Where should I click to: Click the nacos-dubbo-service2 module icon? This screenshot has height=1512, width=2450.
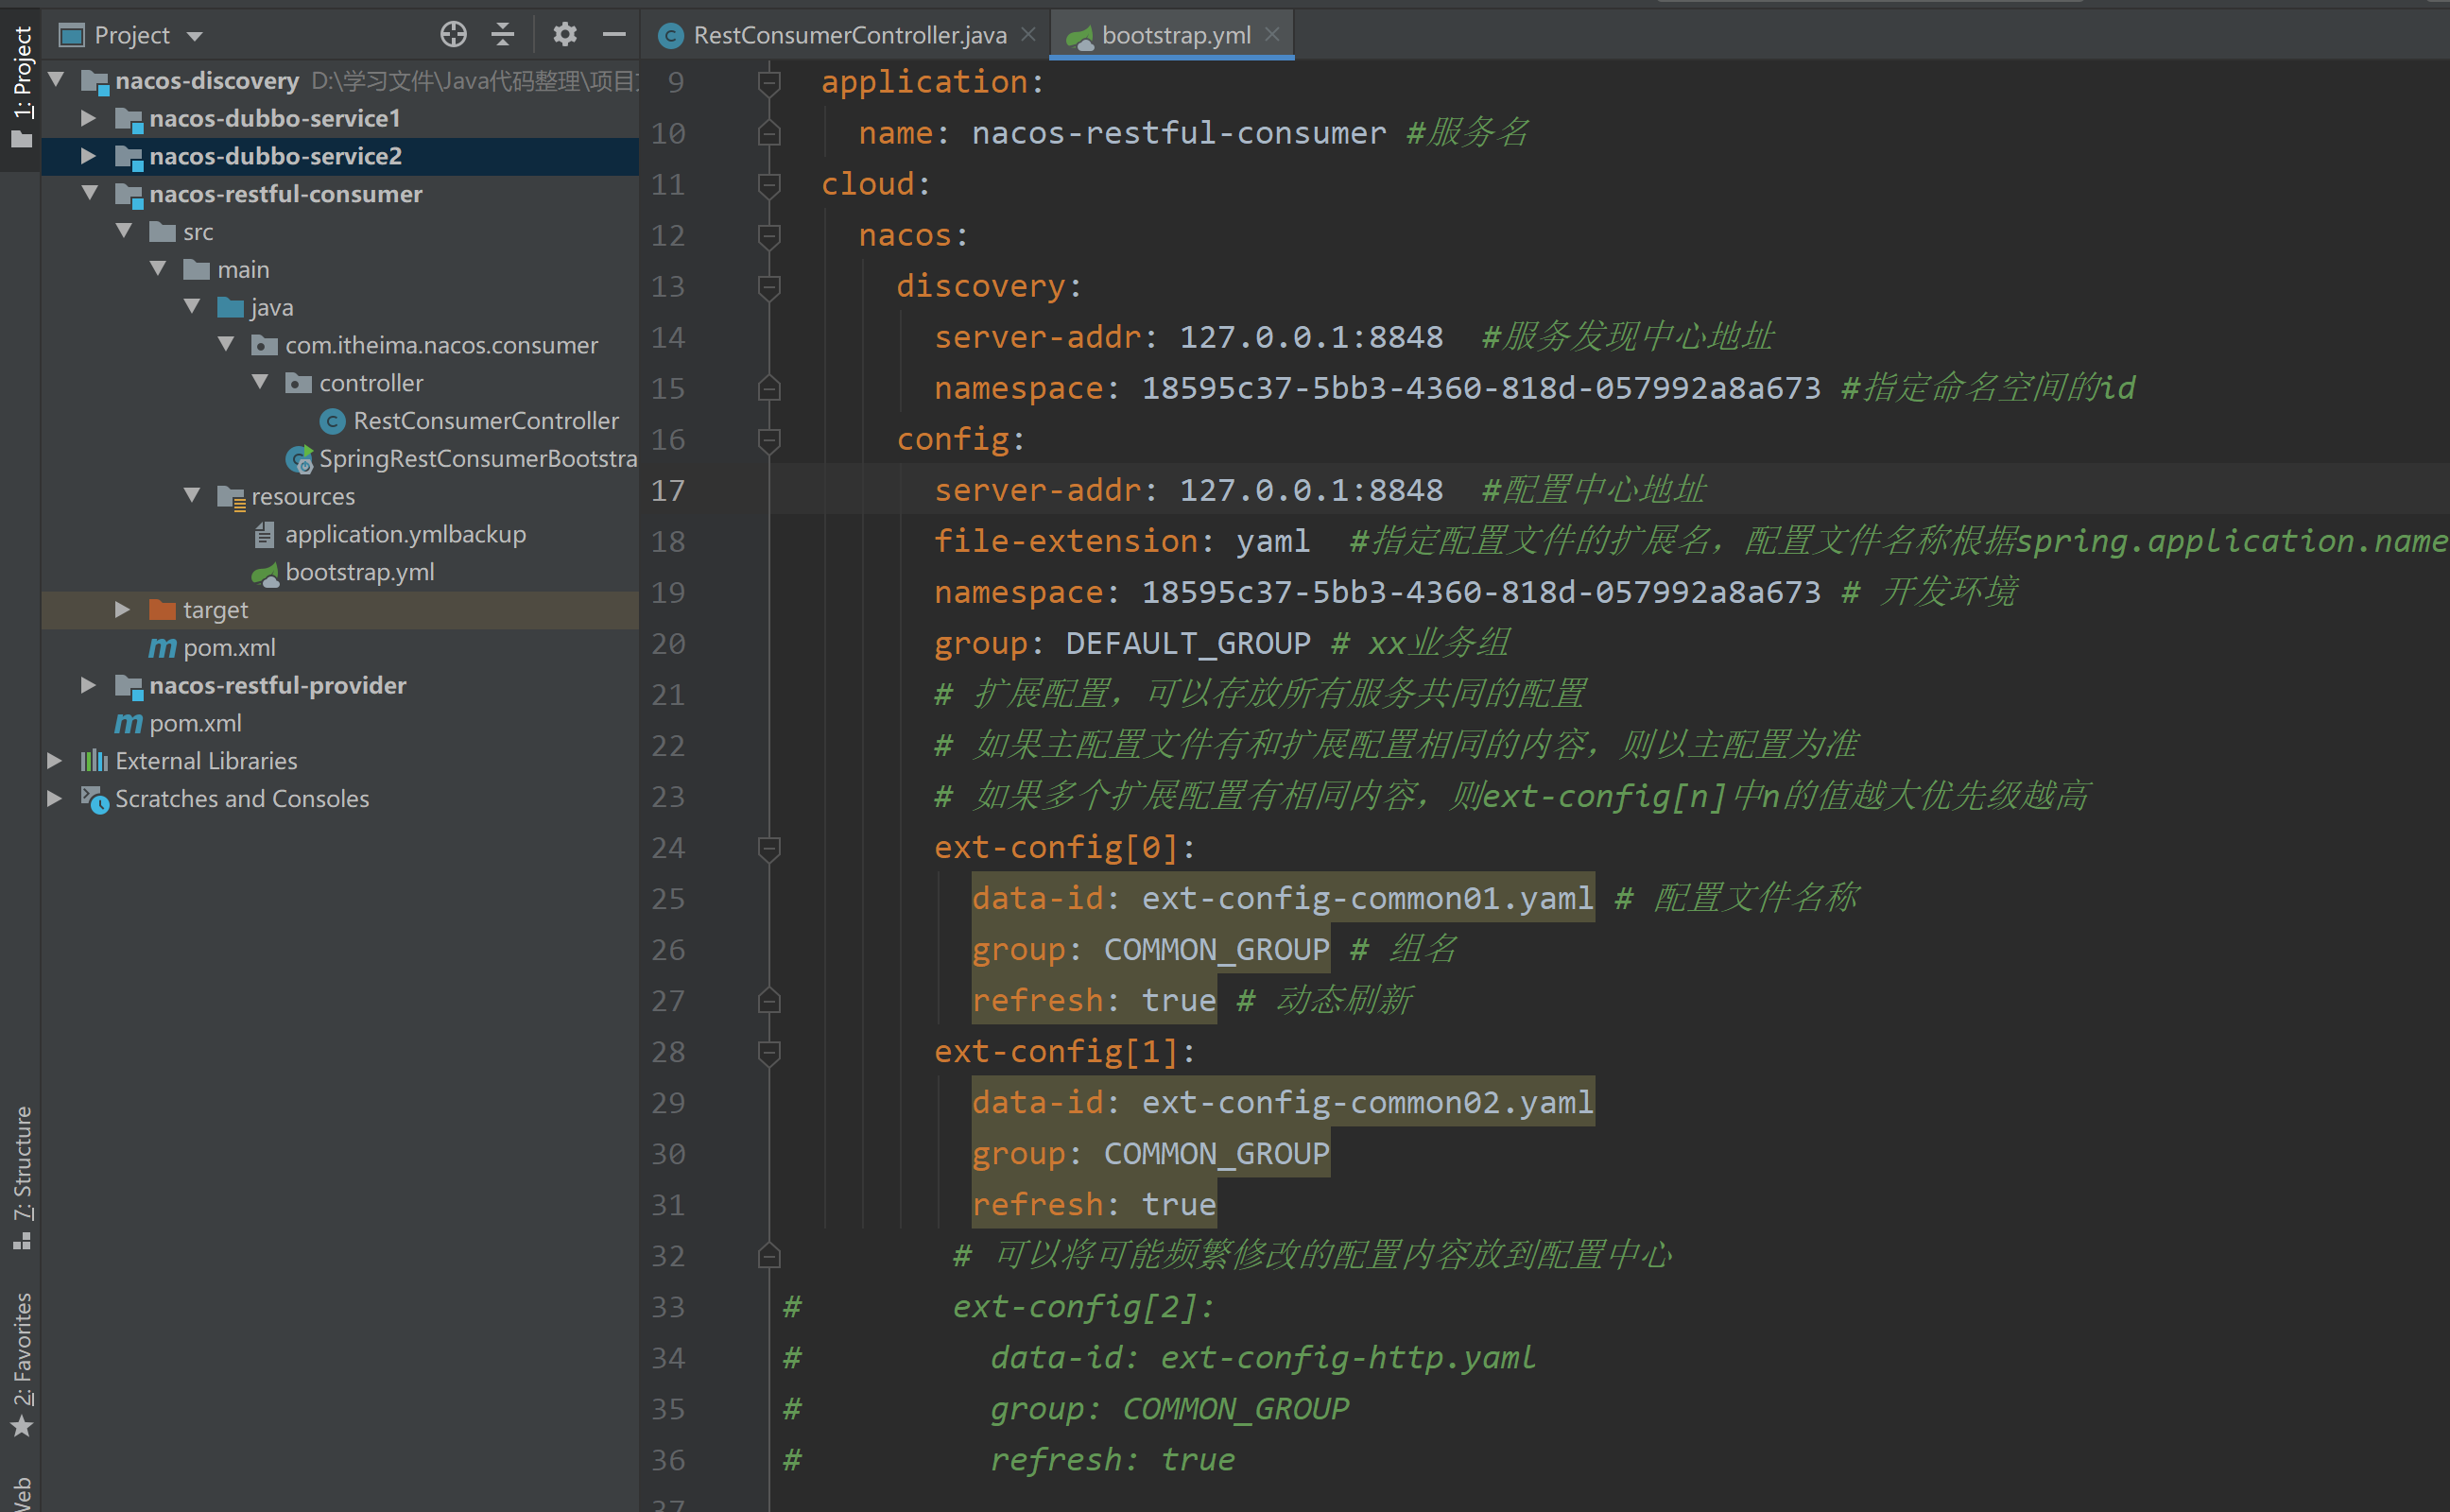(x=129, y=157)
